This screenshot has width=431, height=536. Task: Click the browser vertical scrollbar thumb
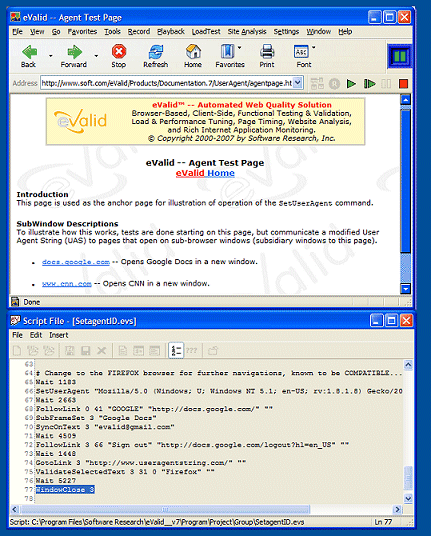coord(405,181)
